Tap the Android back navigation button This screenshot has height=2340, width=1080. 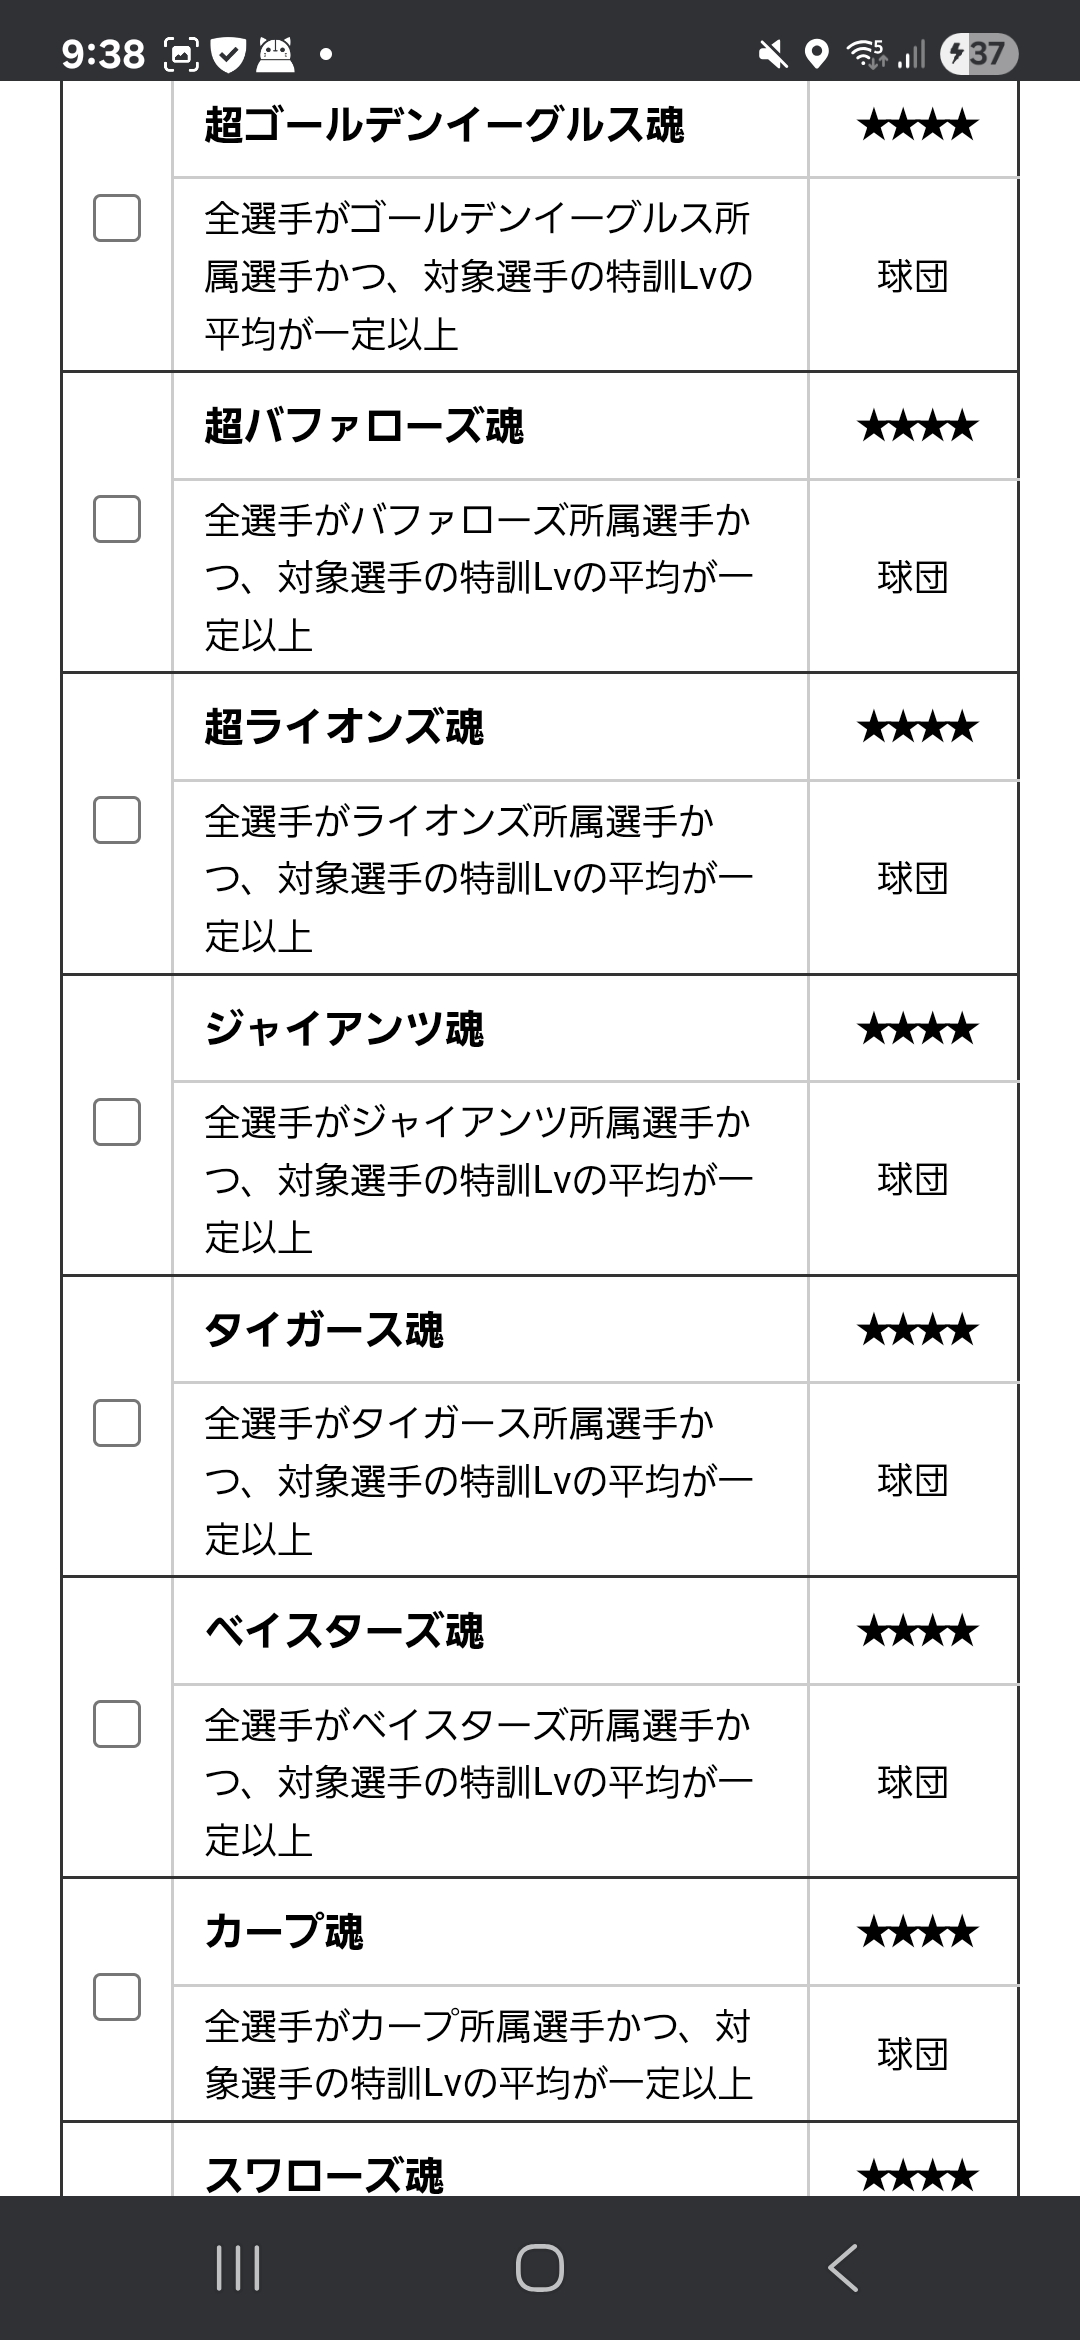[x=843, y=2267]
